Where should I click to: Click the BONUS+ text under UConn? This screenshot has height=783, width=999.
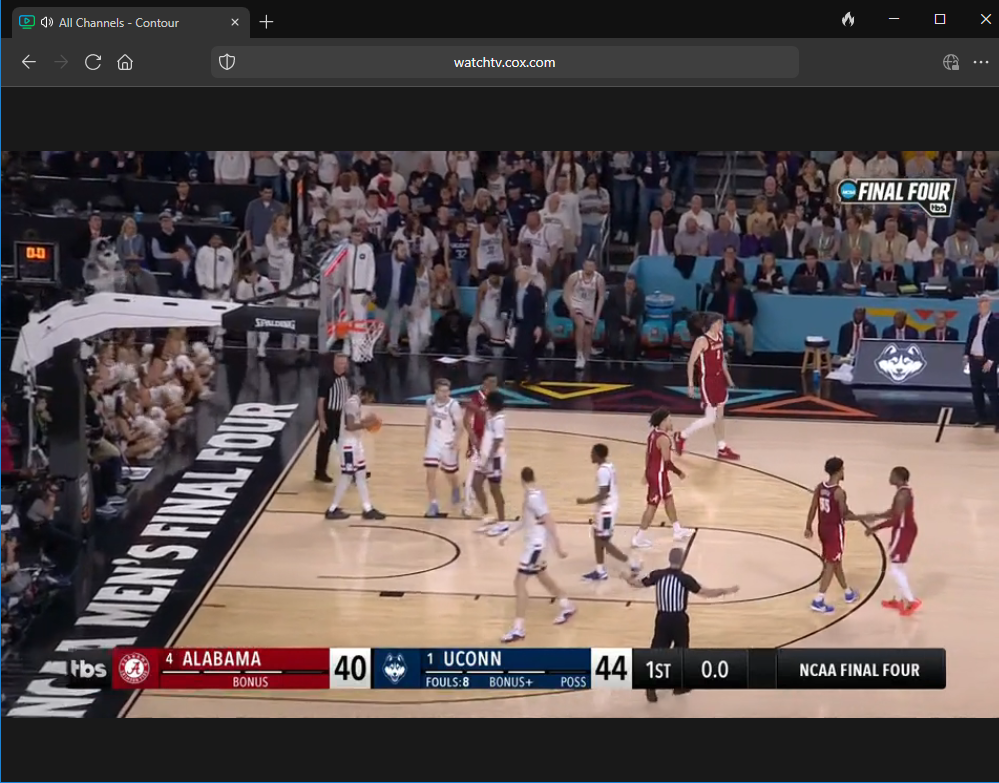(511, 682)
